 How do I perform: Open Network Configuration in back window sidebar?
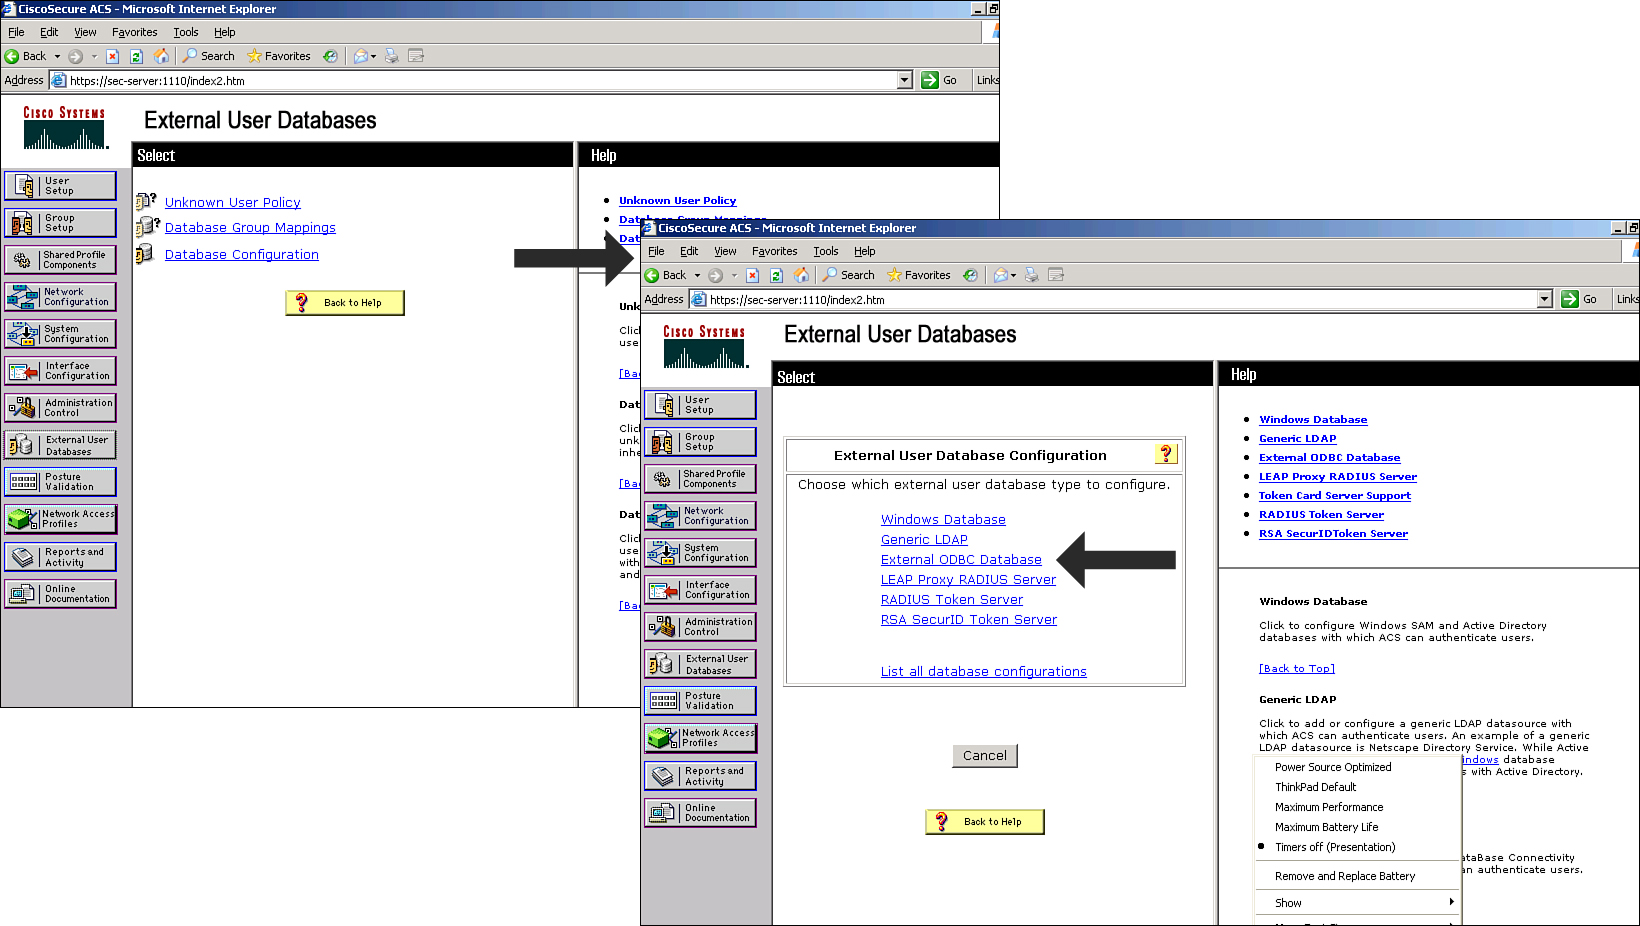coord(60,297)
